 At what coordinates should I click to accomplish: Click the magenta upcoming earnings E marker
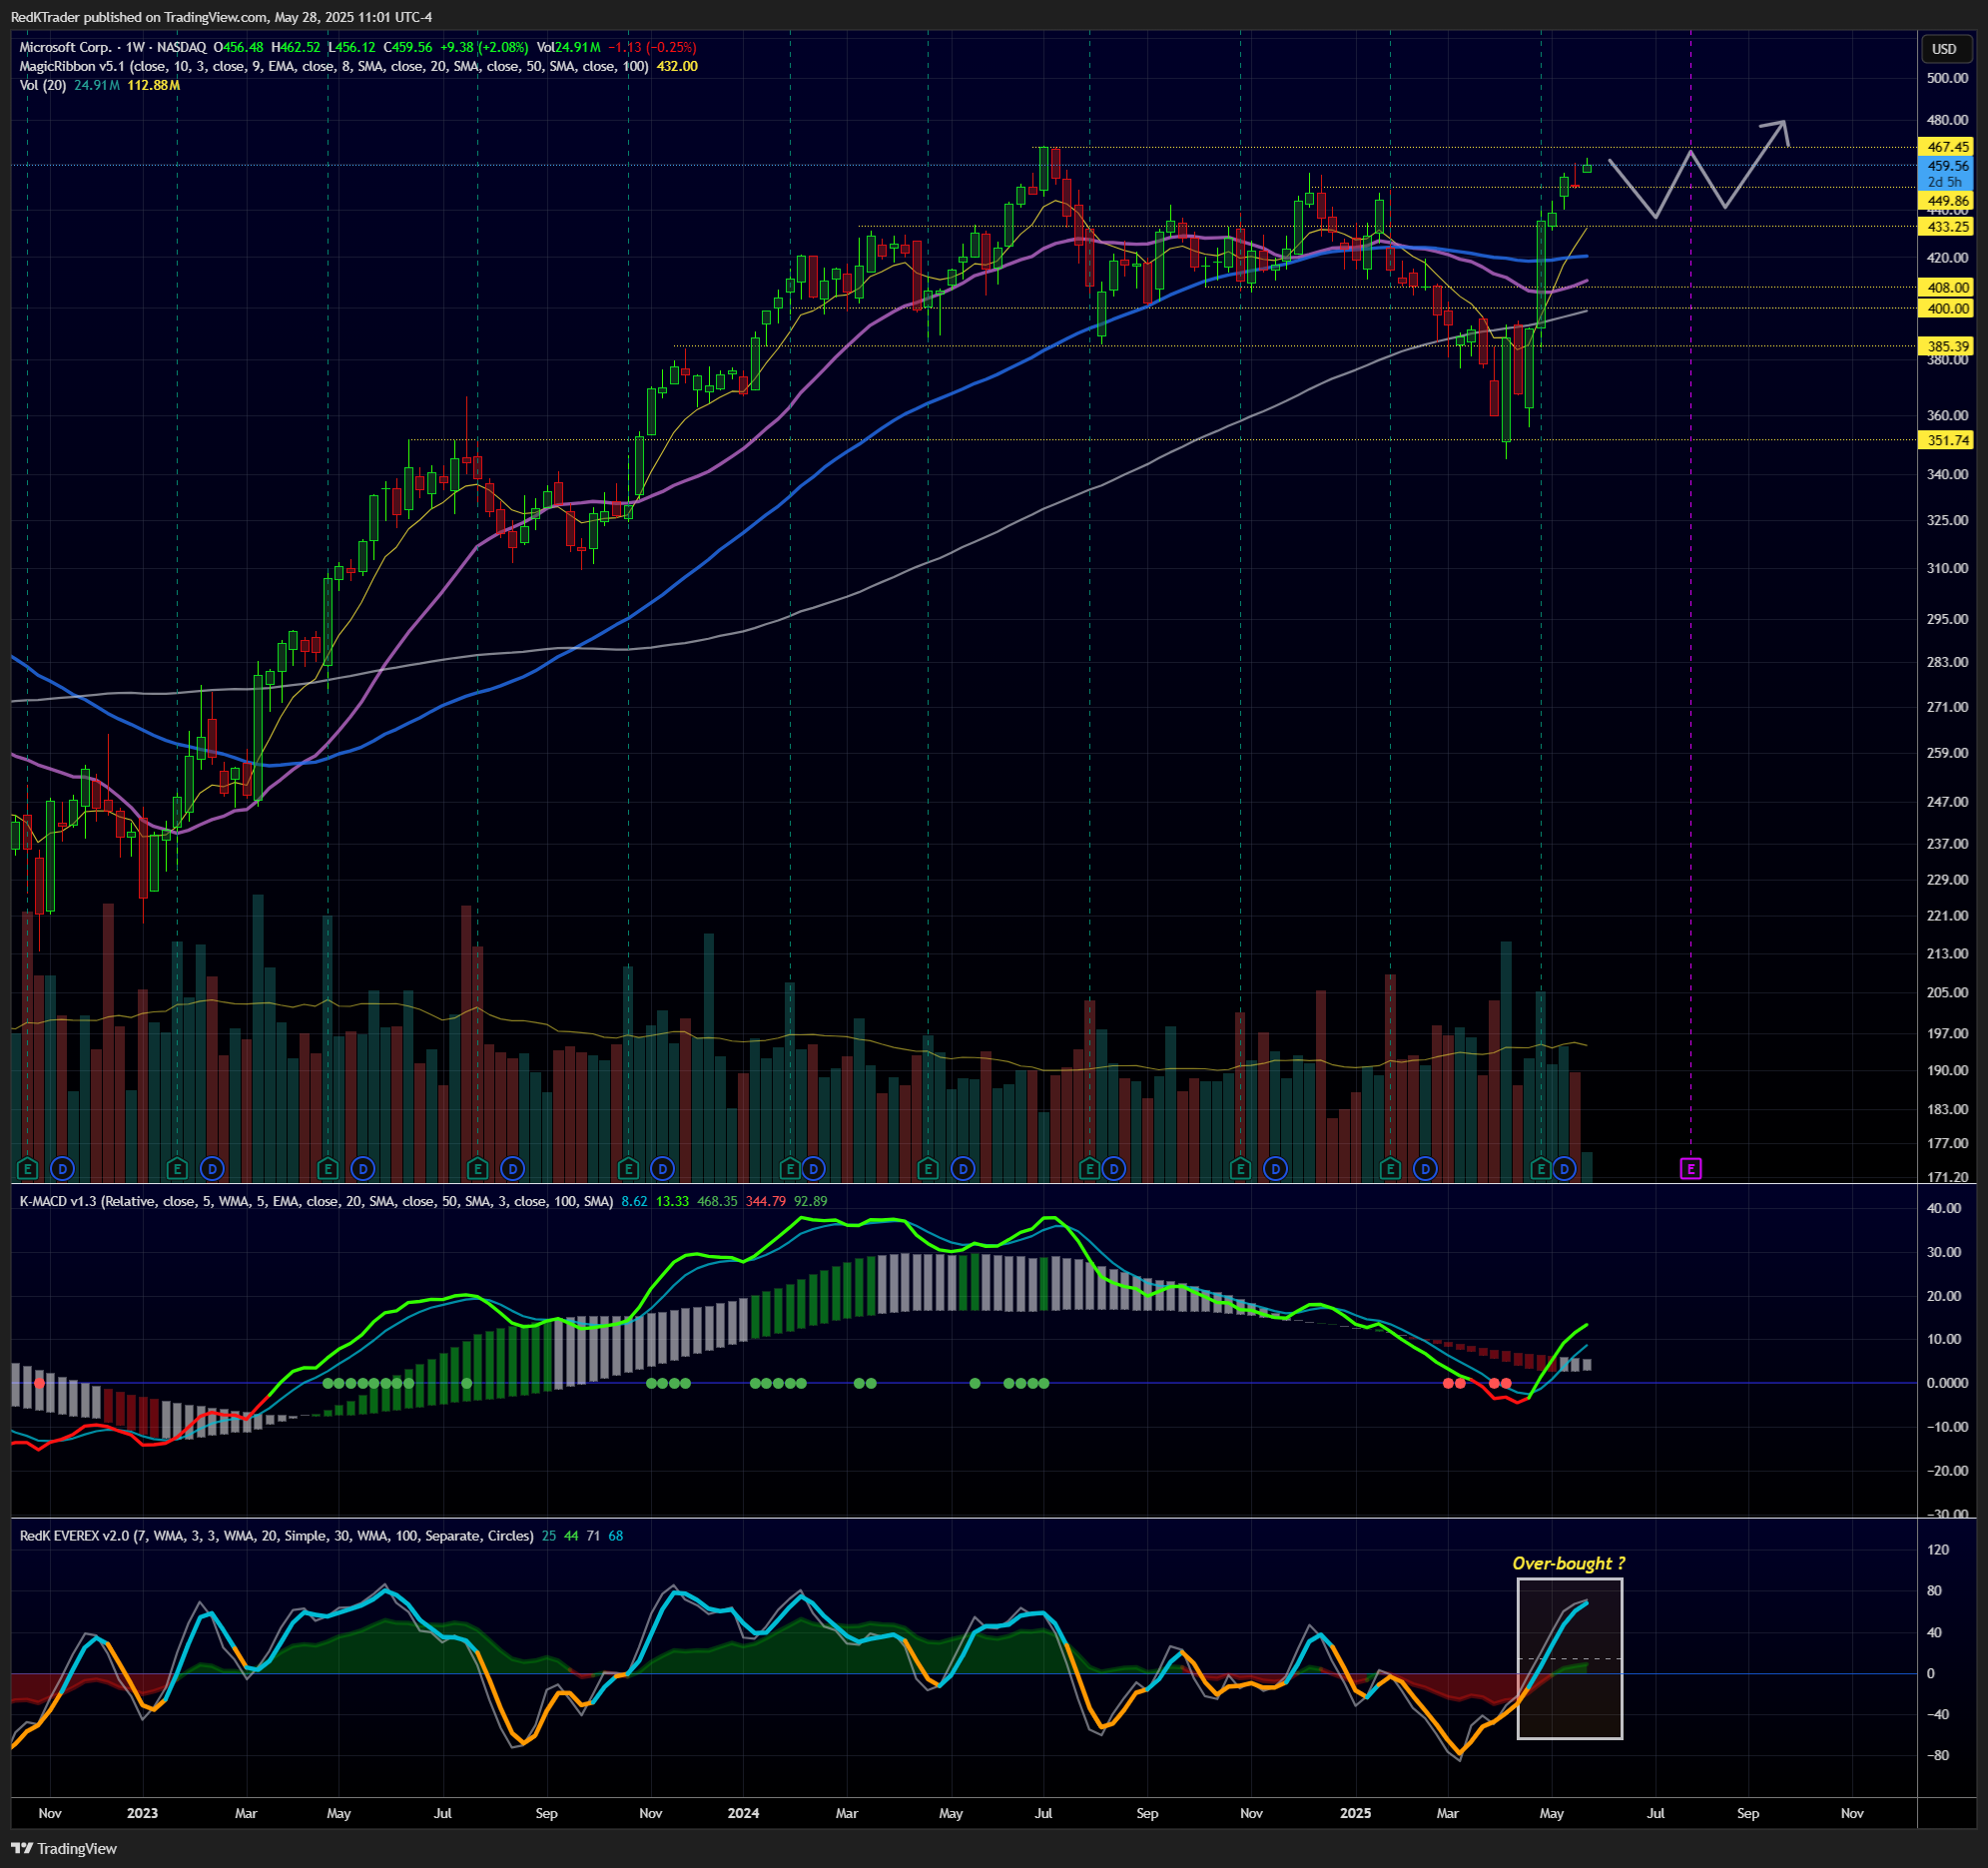tap(1691, 1168)
